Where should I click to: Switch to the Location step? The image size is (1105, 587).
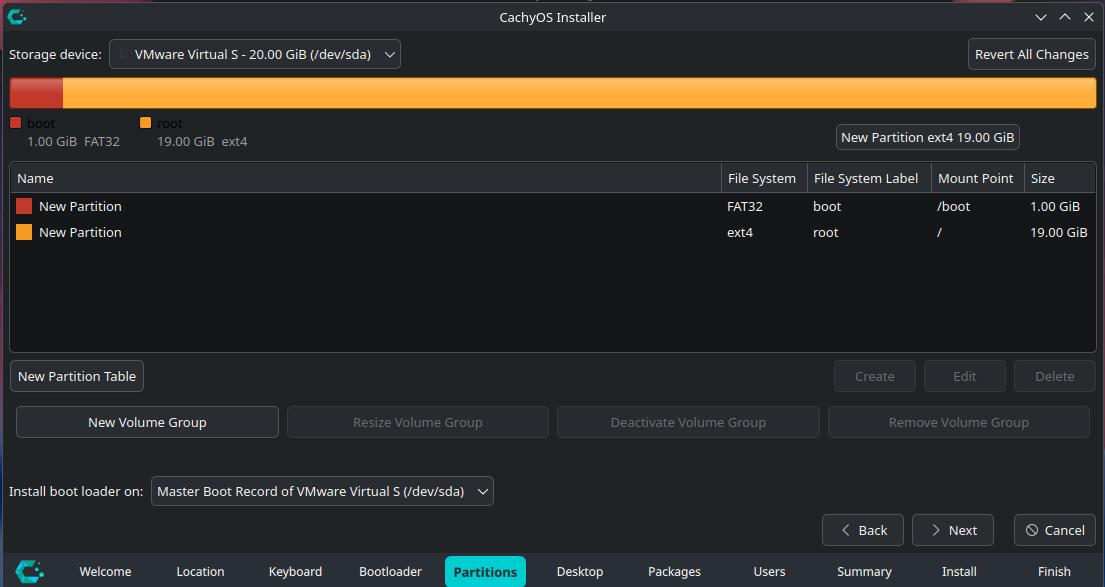pos(200,571)
